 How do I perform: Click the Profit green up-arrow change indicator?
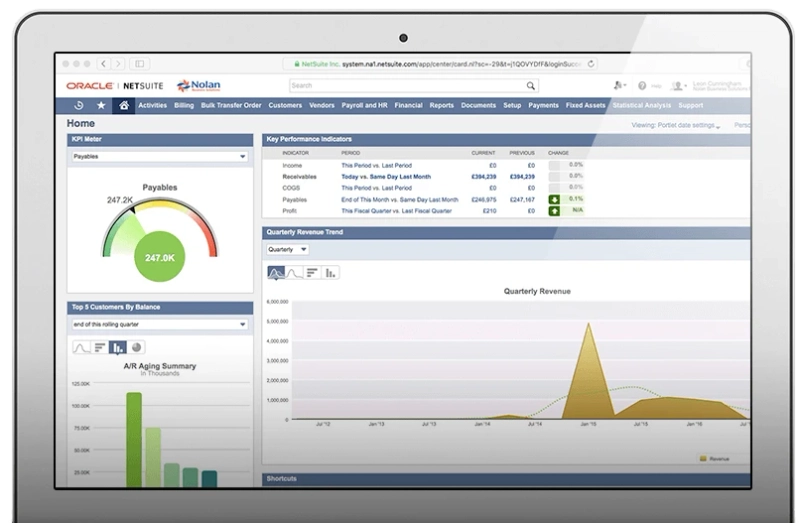click(x=554, y=211)
